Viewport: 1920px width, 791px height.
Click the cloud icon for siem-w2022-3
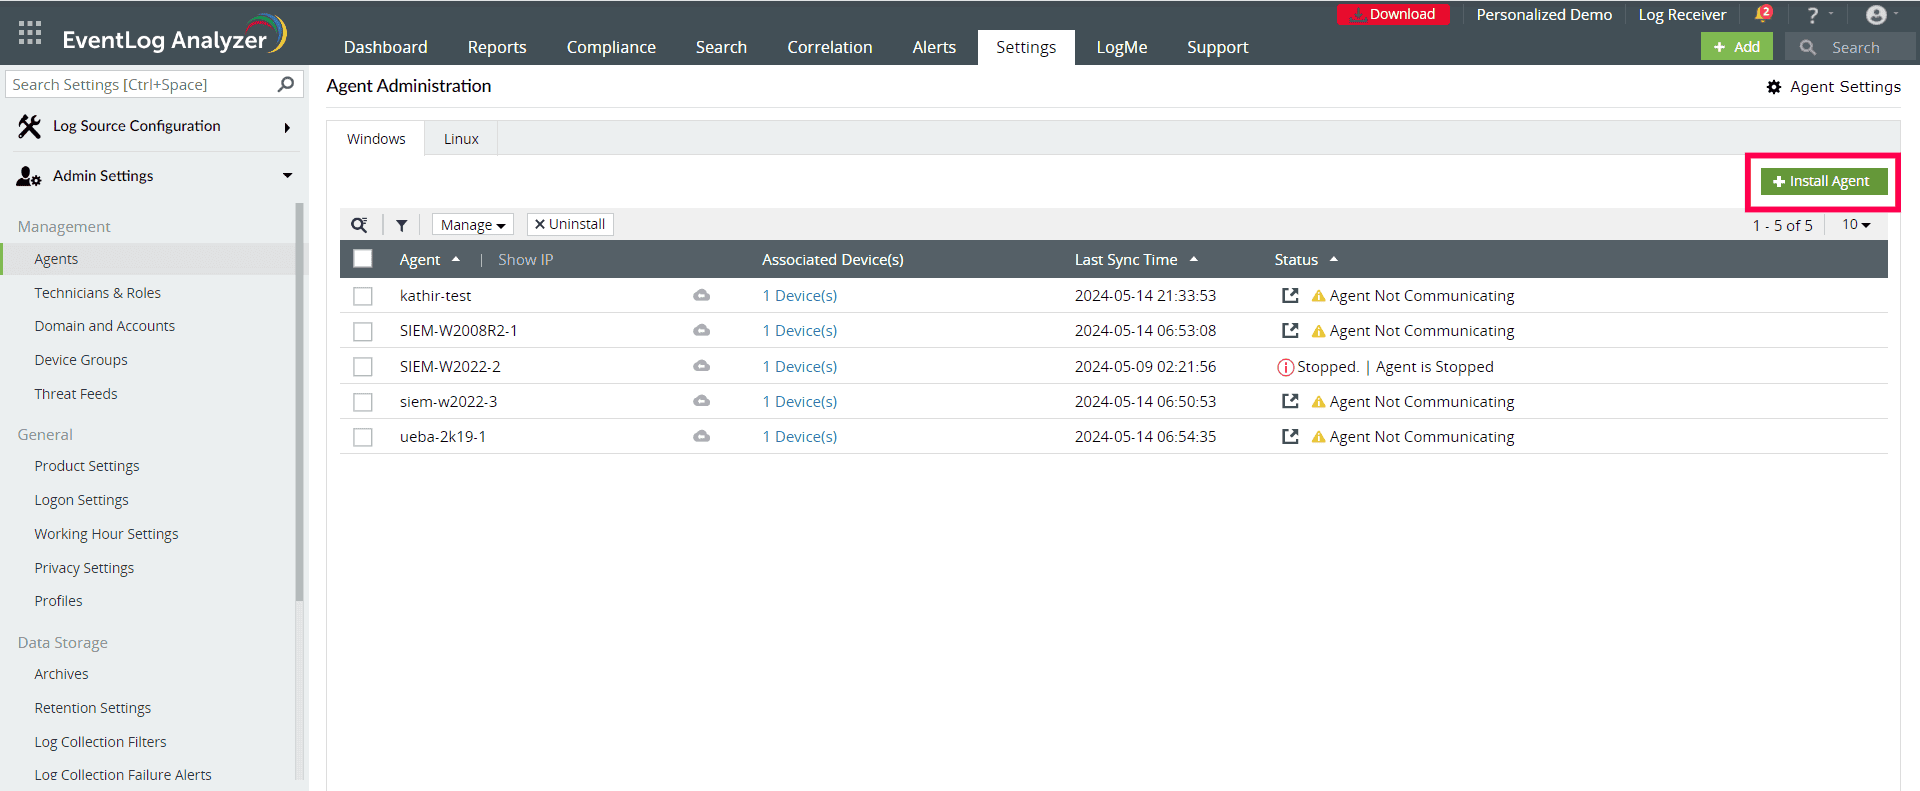pos(702,401)
